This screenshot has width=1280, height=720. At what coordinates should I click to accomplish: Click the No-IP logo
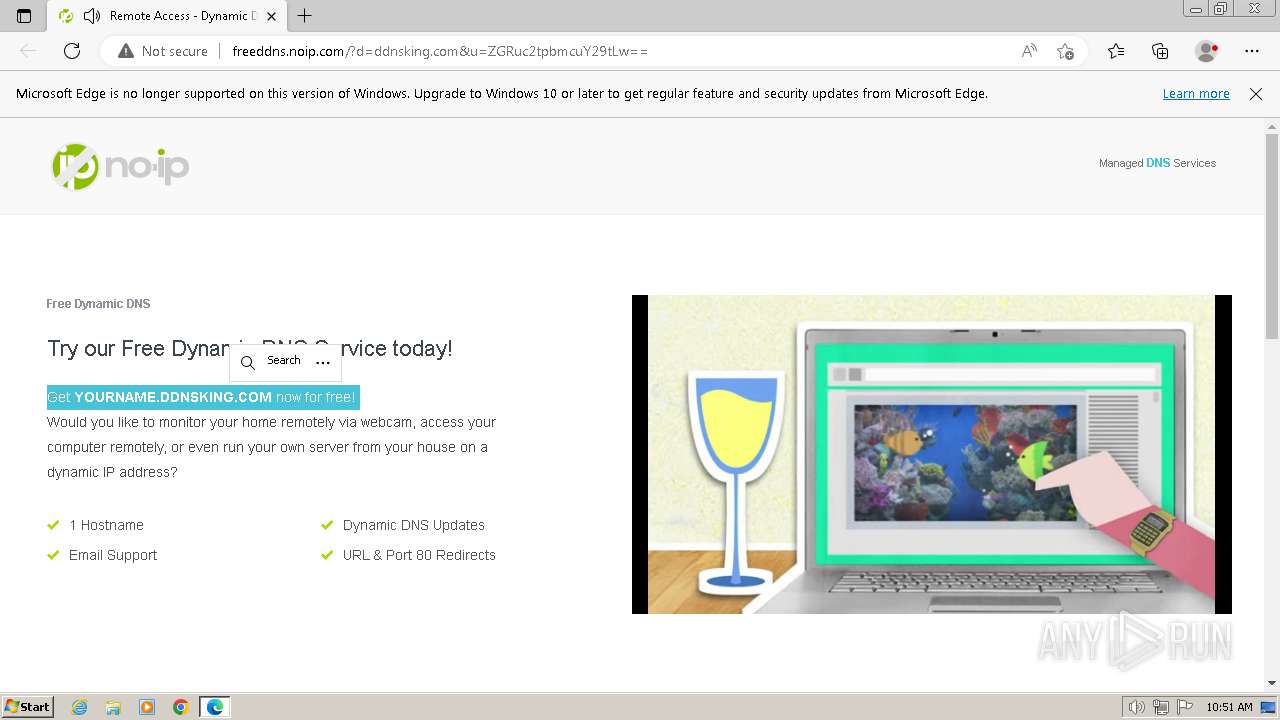pyautogui.click(x=120, y=166)
